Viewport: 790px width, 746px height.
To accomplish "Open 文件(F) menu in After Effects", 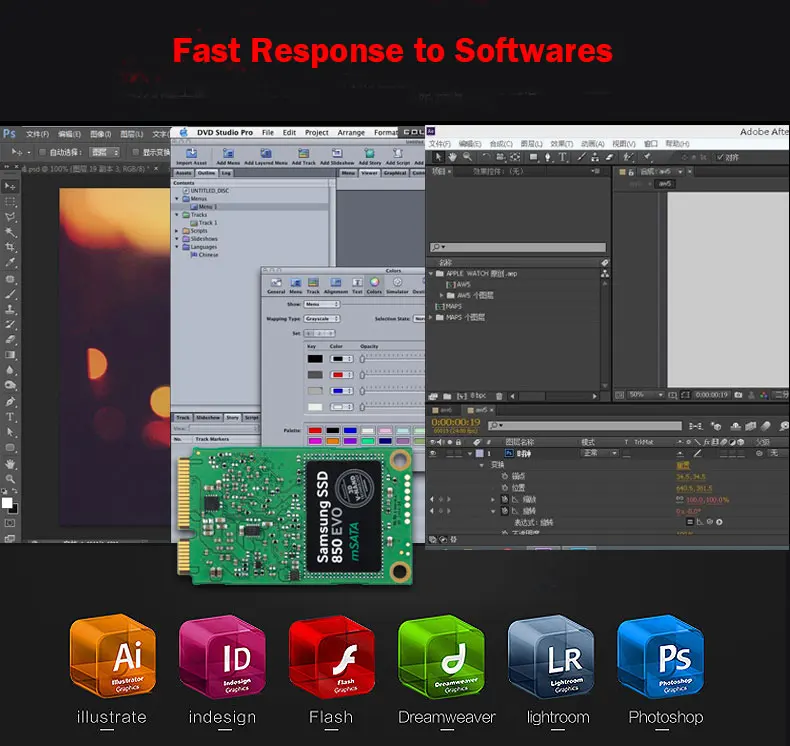I will coord(440,144).
